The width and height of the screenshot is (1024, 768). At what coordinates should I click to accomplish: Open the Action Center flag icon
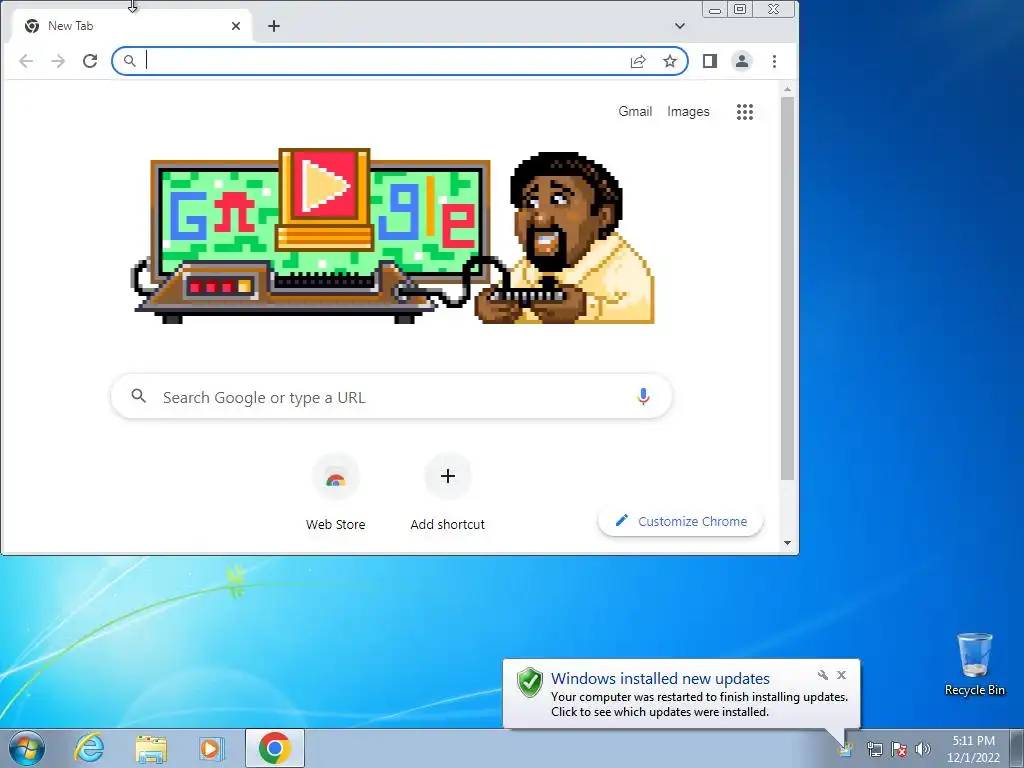click(x=899, y=749)
